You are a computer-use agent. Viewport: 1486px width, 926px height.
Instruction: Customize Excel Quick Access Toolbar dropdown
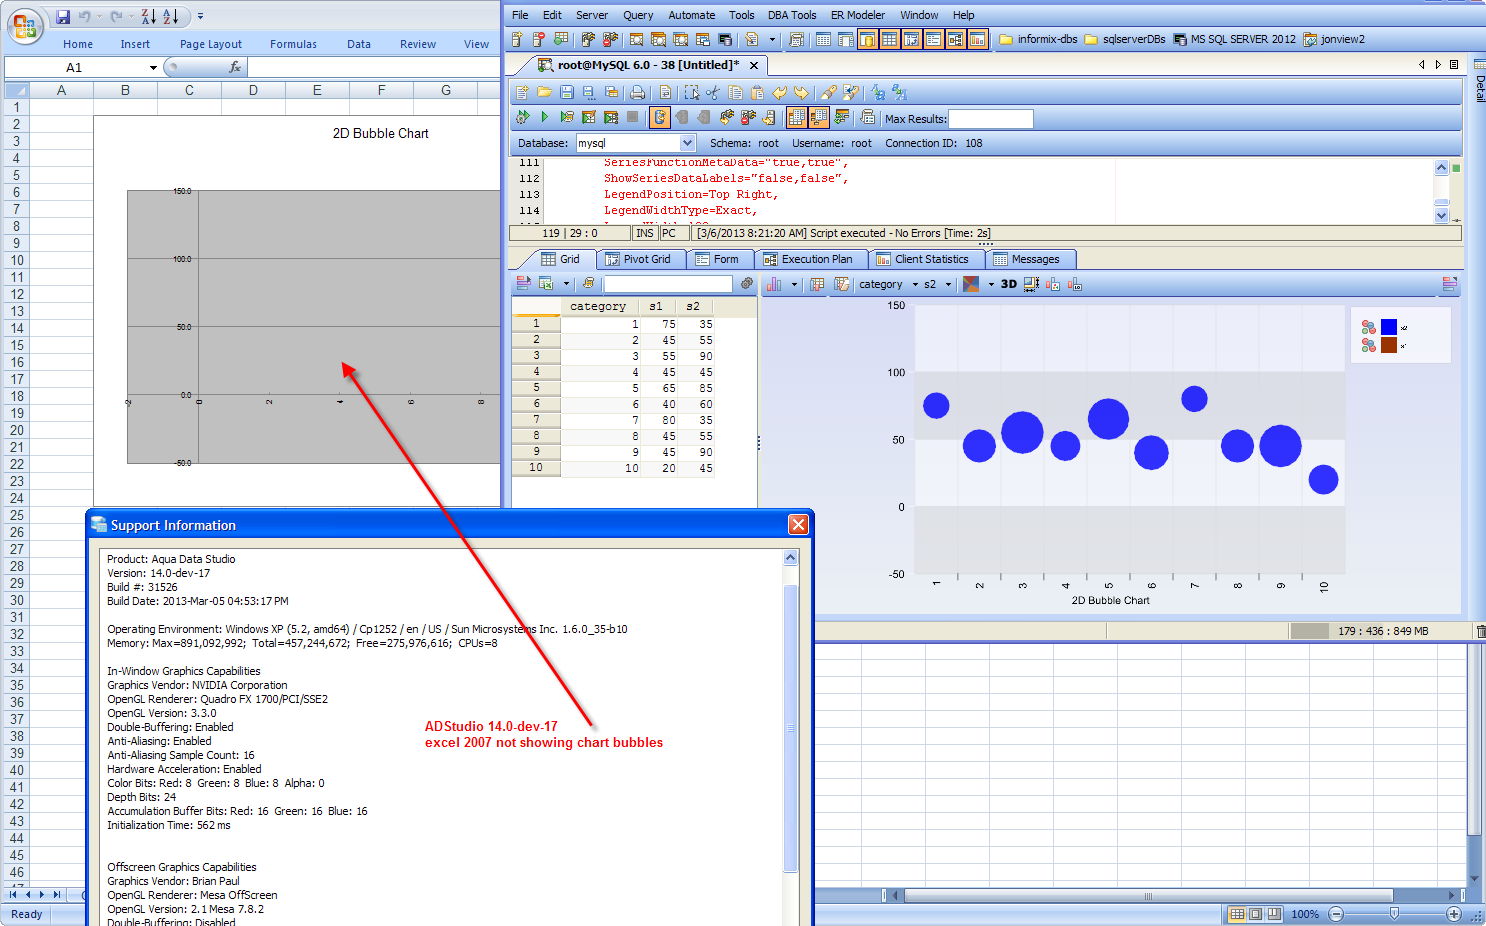click(200, 16)
